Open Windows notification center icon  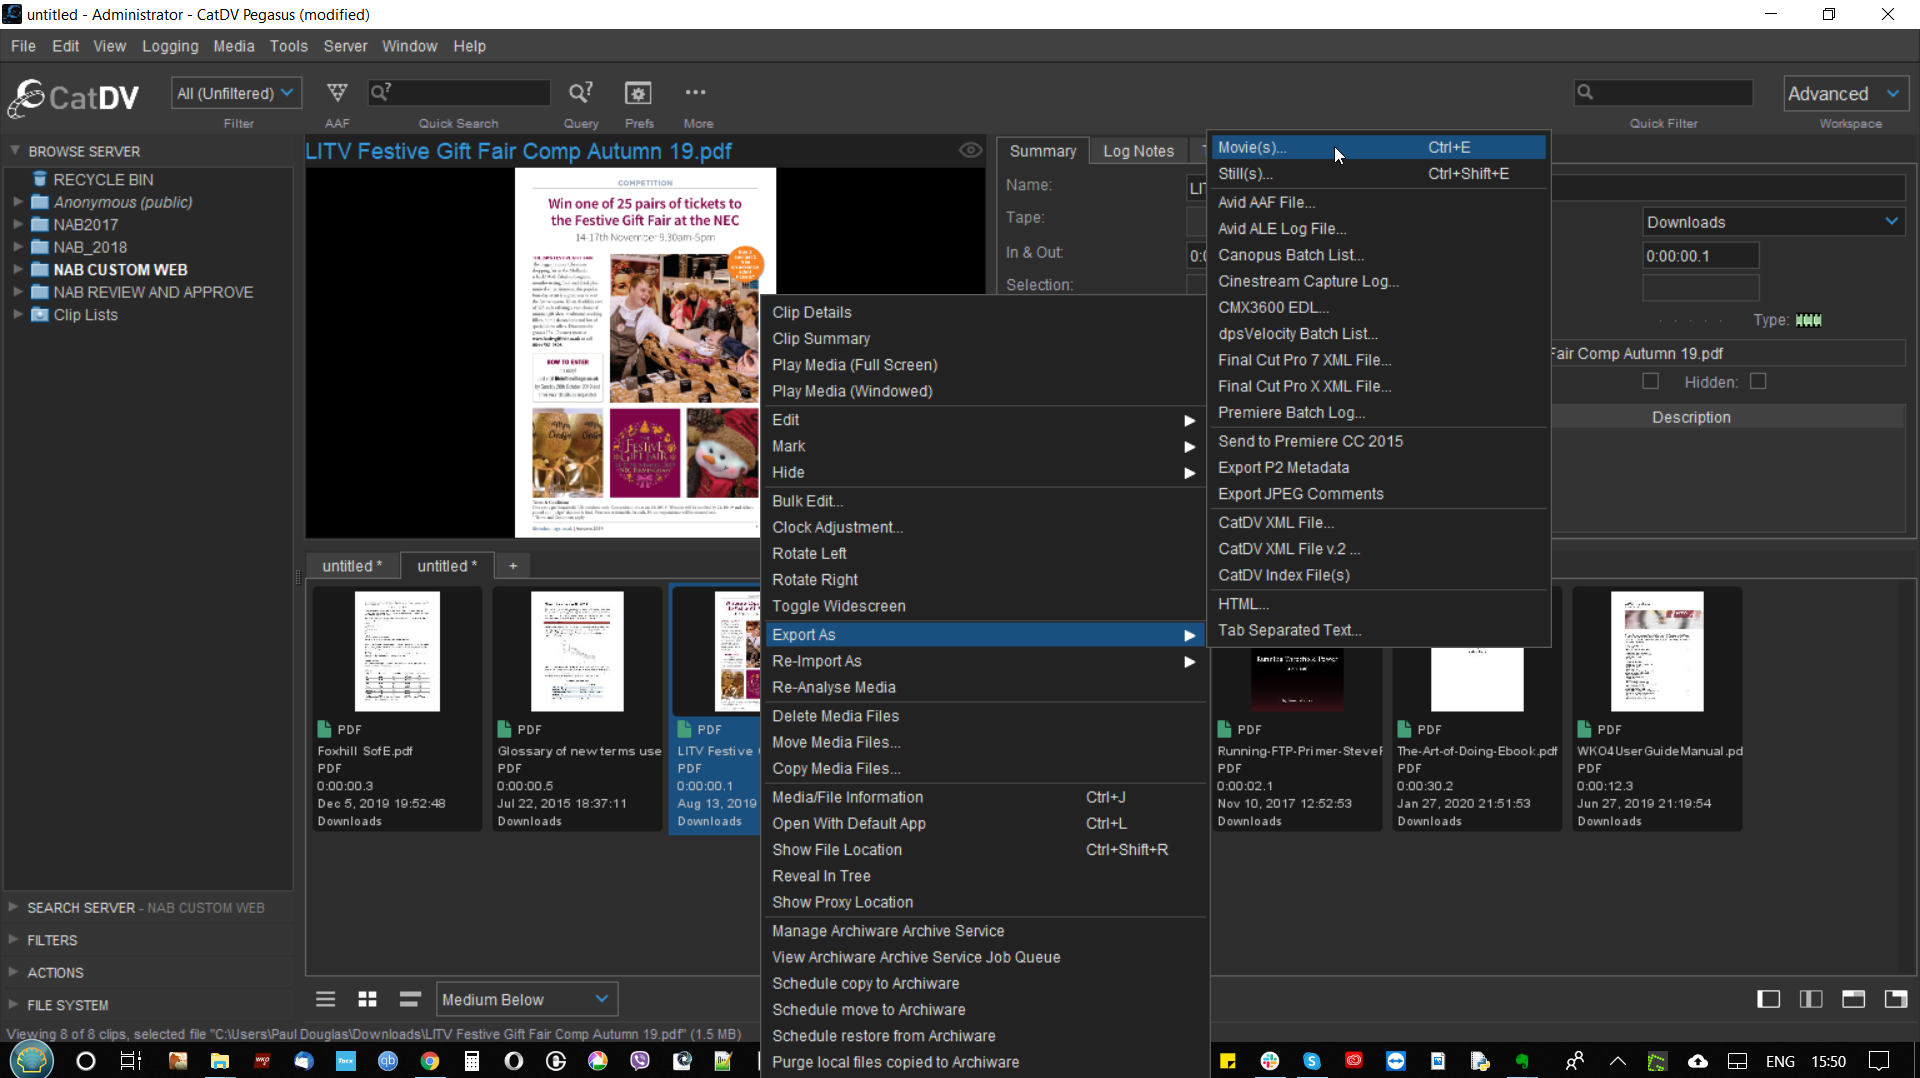tap(1879, 1061)
